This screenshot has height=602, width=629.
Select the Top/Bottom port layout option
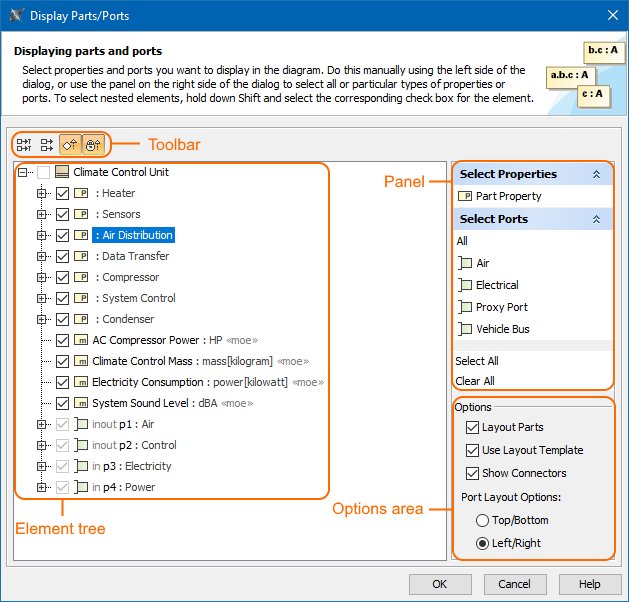point(482,520)
